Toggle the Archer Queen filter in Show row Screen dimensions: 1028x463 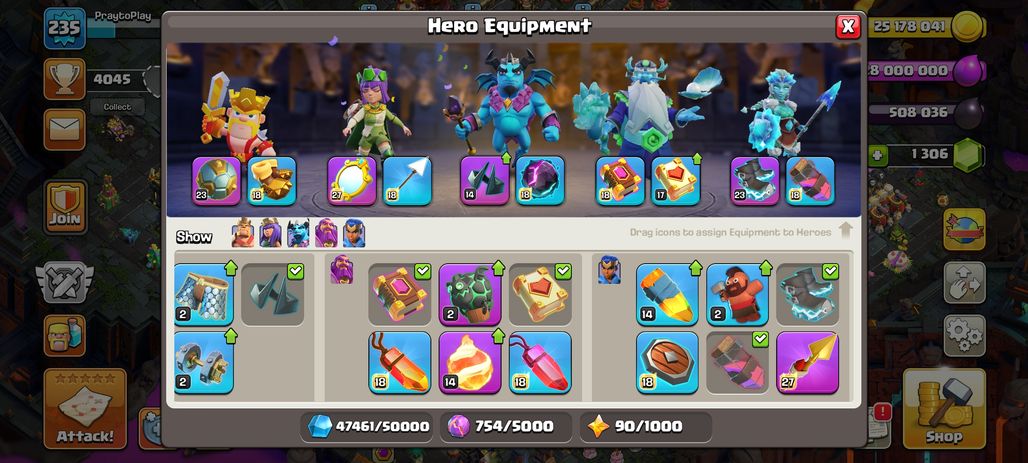pos(270,233)
